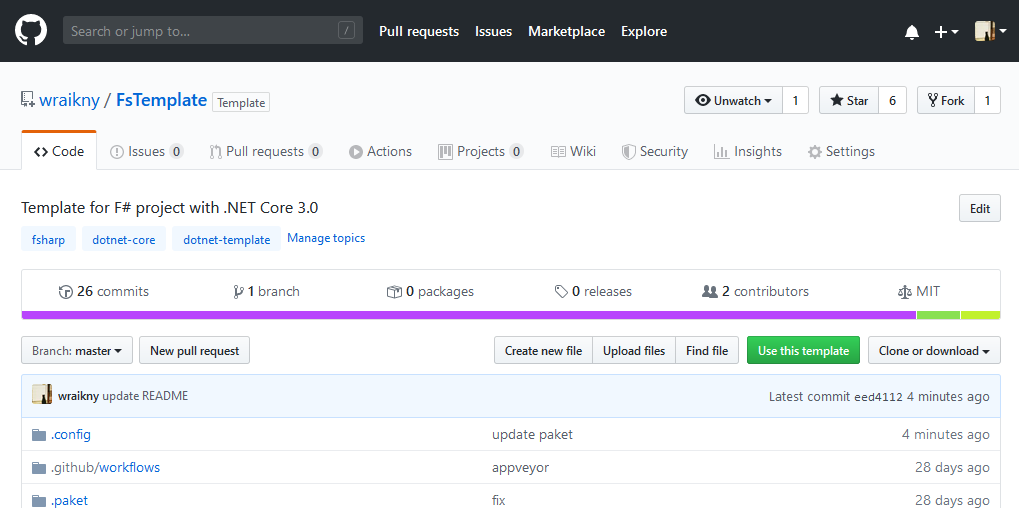Open the .config folder
Image resolution: width=1019 pixels, height=508 pixels.
pos(71,434)
